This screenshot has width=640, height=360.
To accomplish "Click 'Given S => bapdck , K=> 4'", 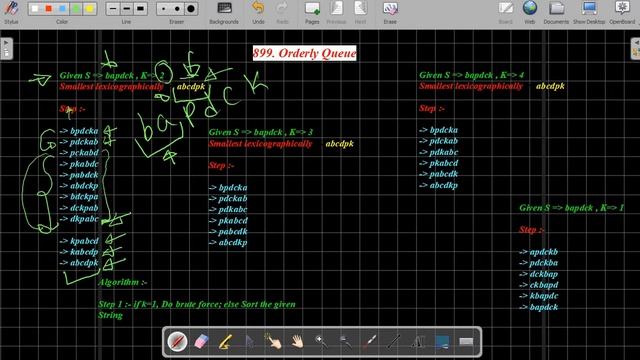I will (471, 75).
